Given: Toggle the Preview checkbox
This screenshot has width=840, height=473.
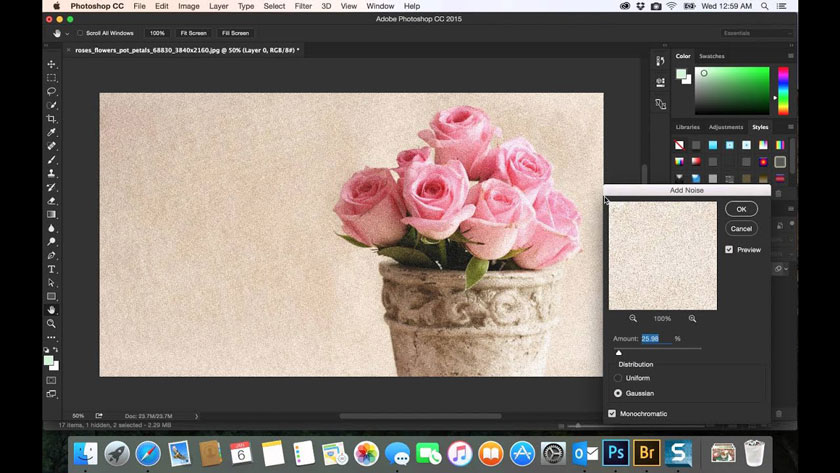Looking at the screenshot, I should [729, 250].
